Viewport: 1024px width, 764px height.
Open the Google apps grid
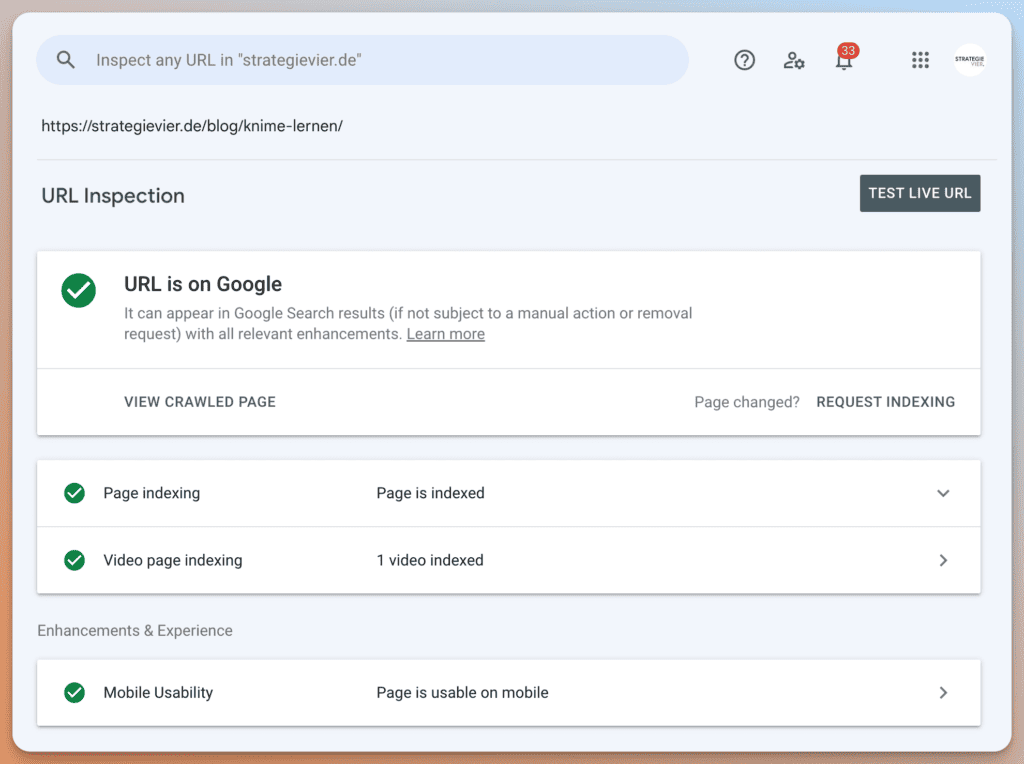920,60
